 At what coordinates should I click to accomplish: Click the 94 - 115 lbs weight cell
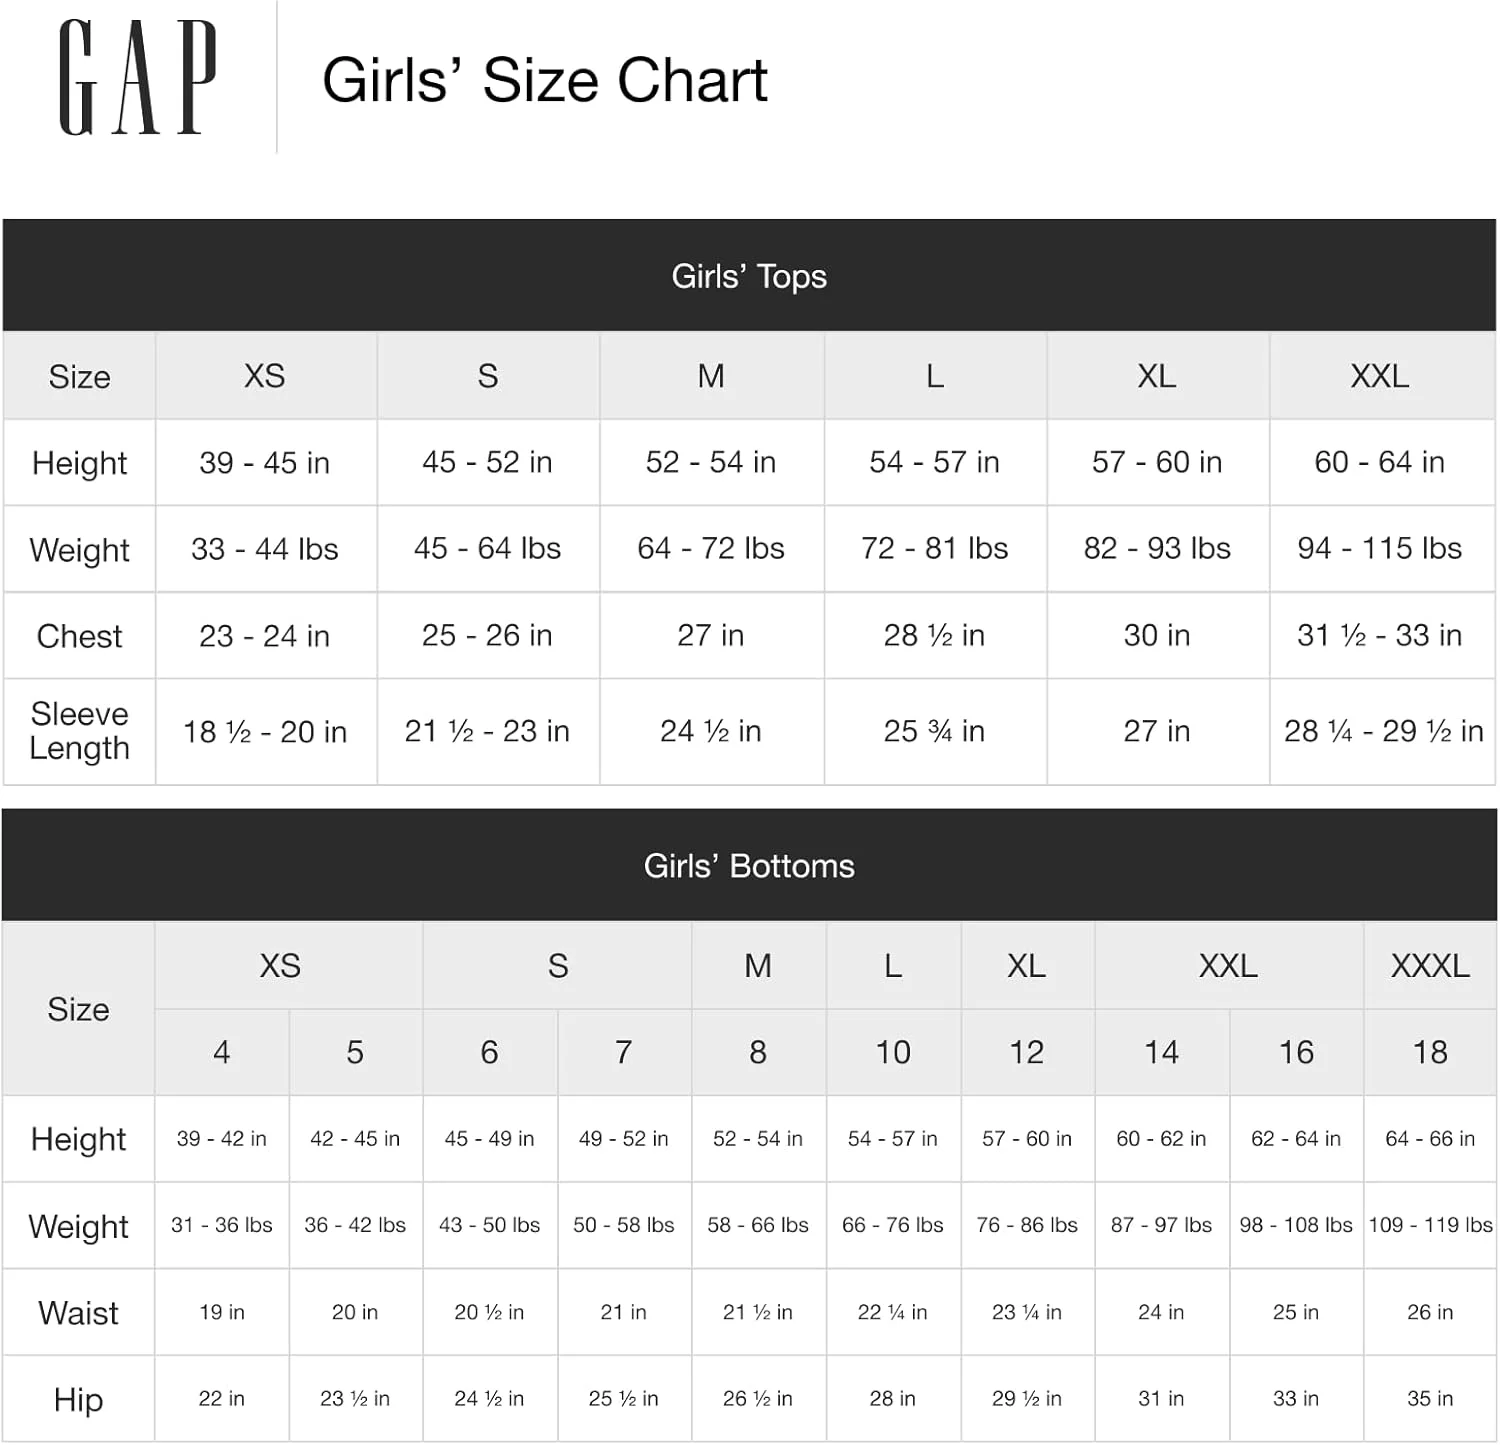click(1379, 549)
